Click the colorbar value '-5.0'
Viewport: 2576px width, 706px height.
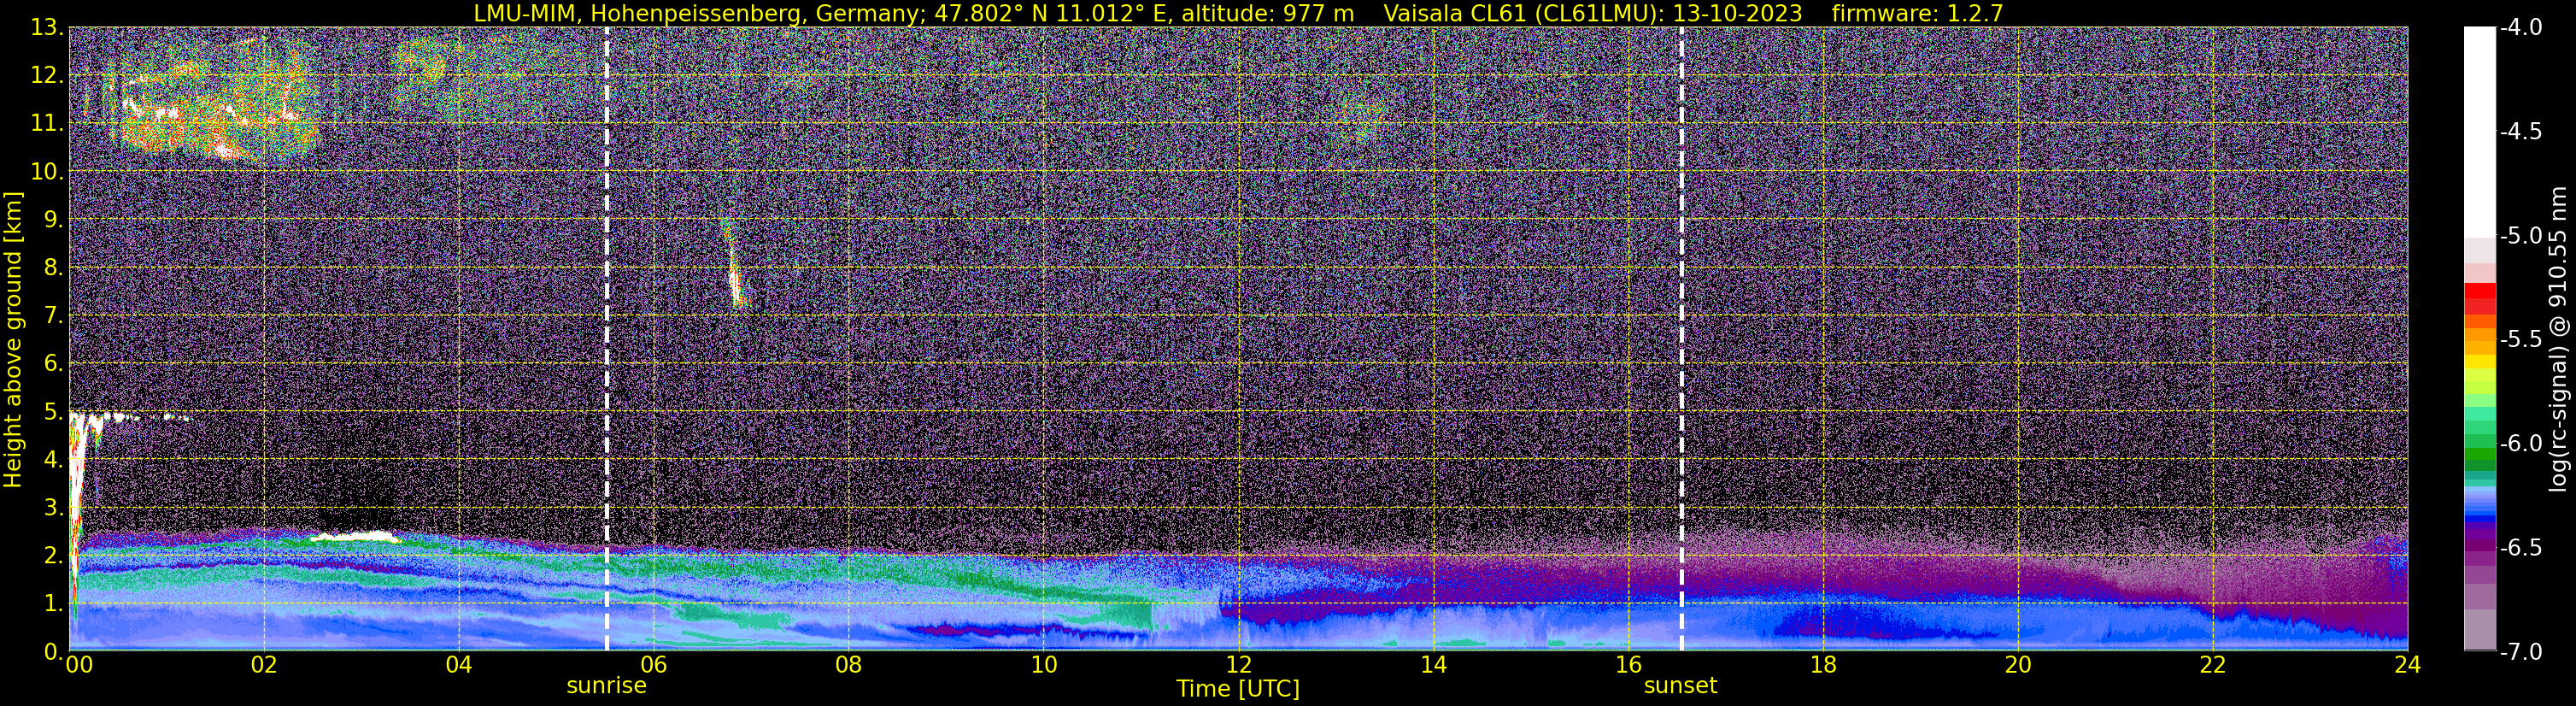[x=2520, y=235]
